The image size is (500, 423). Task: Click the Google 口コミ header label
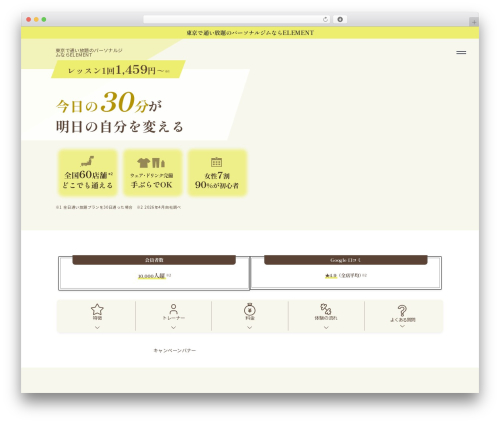tap(346, 260)
